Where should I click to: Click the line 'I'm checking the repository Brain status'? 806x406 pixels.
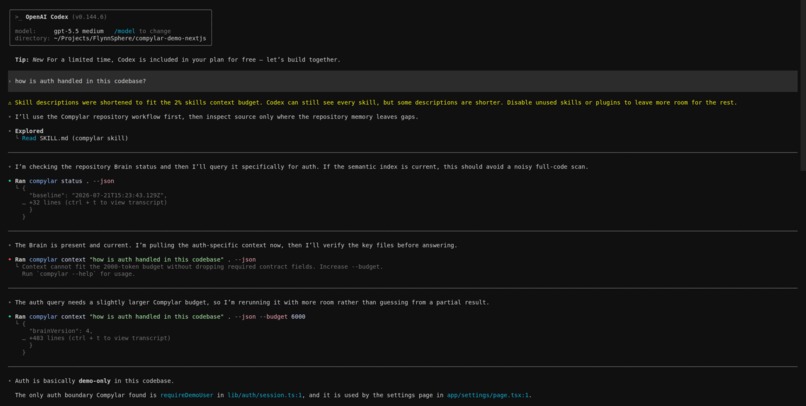[301, 167]
